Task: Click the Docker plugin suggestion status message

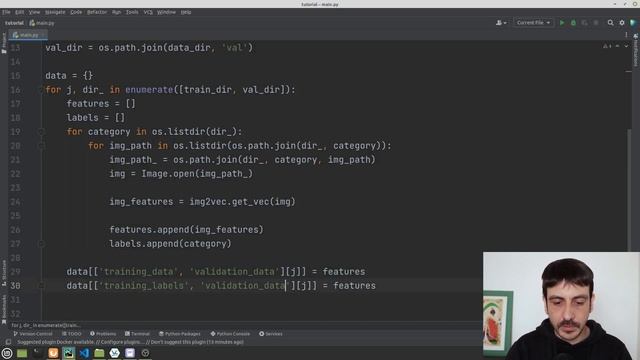Action: (x=130, y=342)
